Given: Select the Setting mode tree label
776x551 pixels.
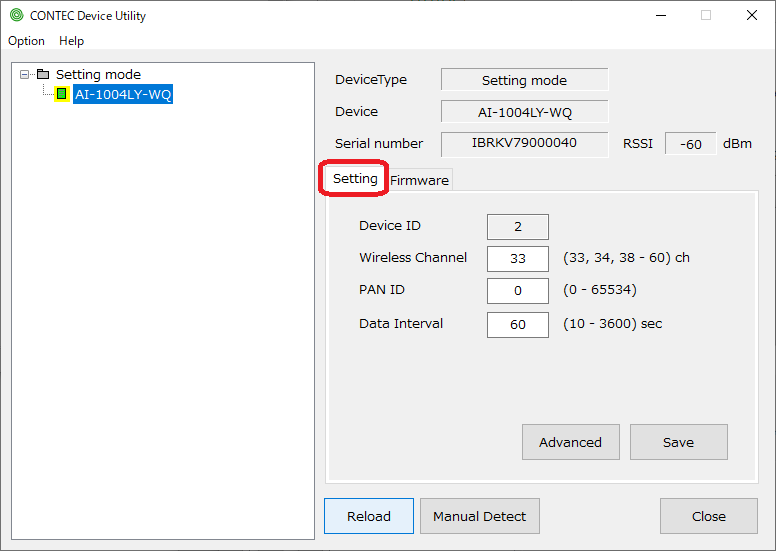Looking at the screenshot, I should pyautogui.click(x=98, y=74).
